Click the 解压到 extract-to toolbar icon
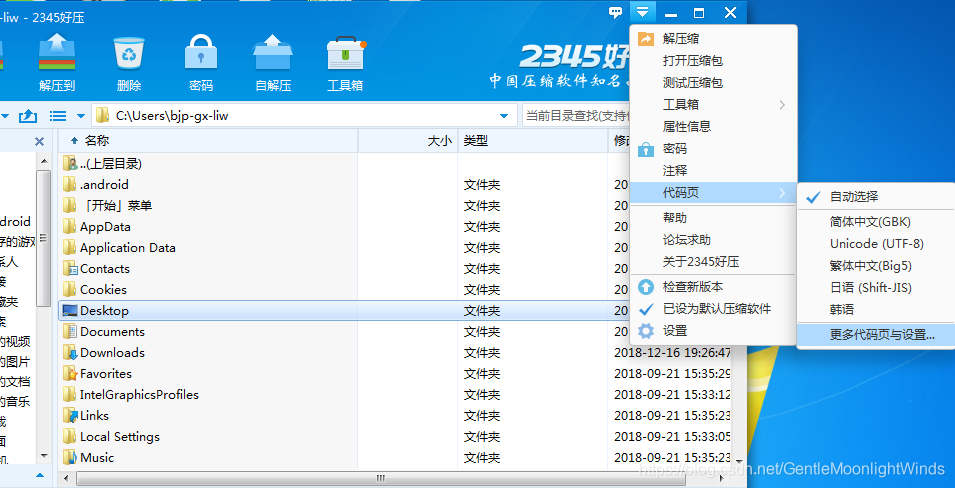The height and width of the screenshot is (488, 955). click(x=57, y=62)
